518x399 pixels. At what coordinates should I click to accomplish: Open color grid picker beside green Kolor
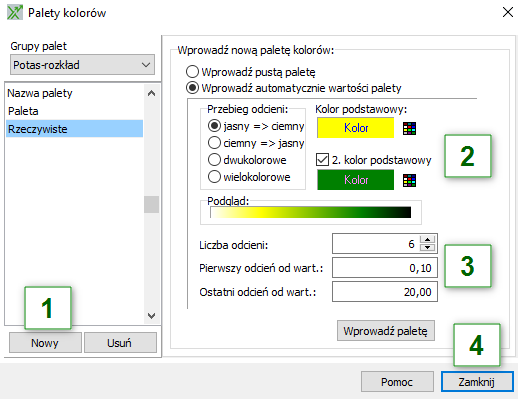click(409, 181)
